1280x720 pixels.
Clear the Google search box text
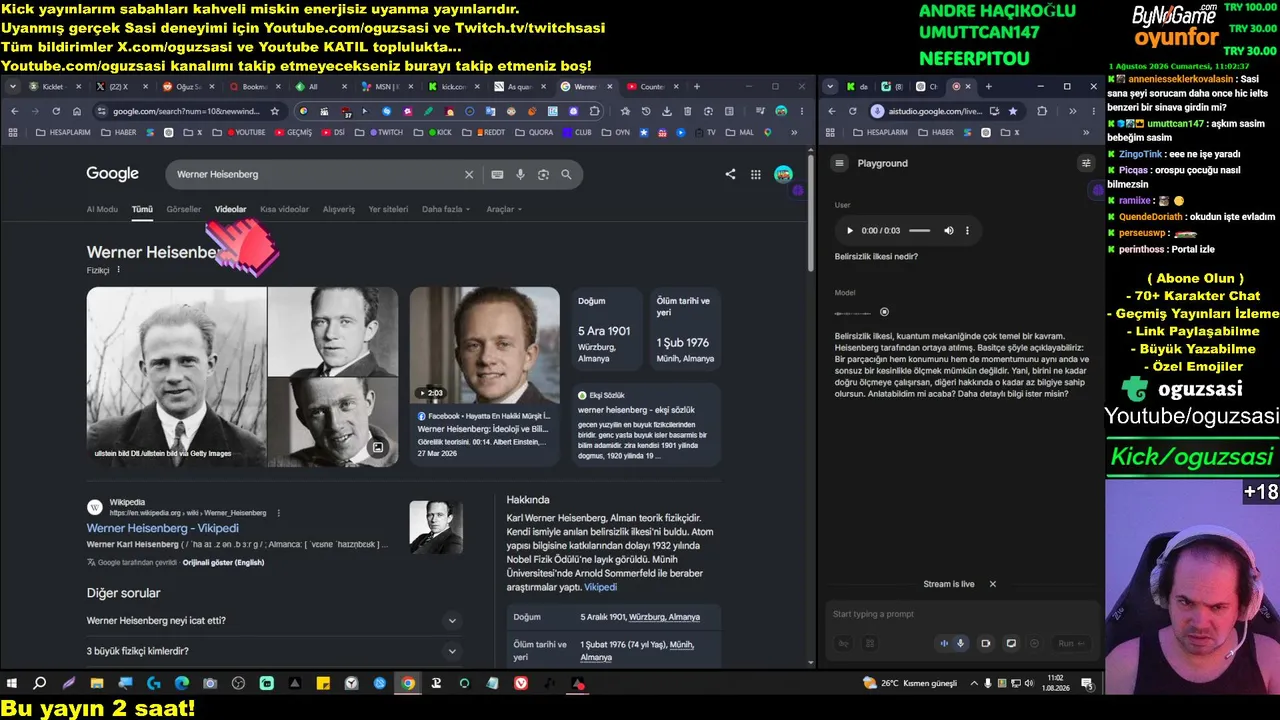point(469,174)
